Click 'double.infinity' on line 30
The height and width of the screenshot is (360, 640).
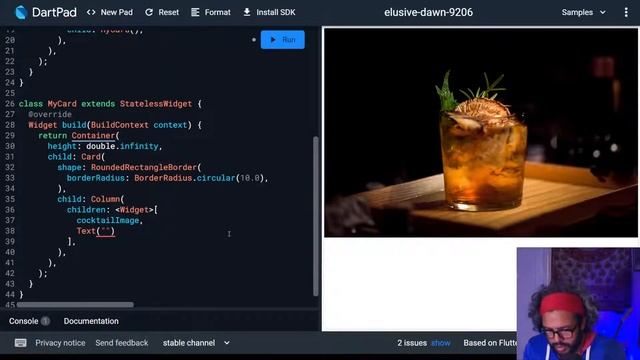(x=122, y=146)
